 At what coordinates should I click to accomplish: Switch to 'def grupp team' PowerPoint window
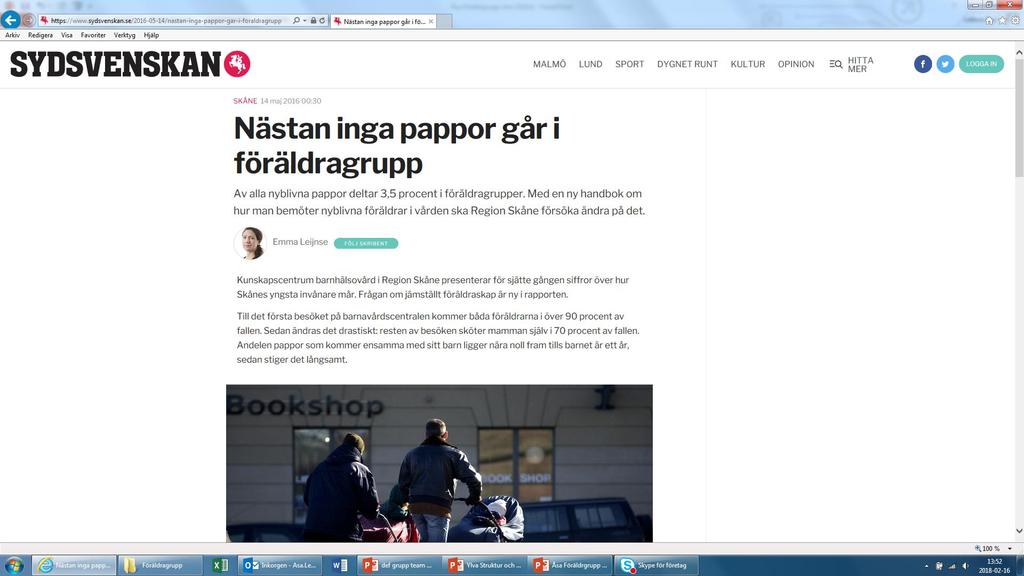point(398,566)
